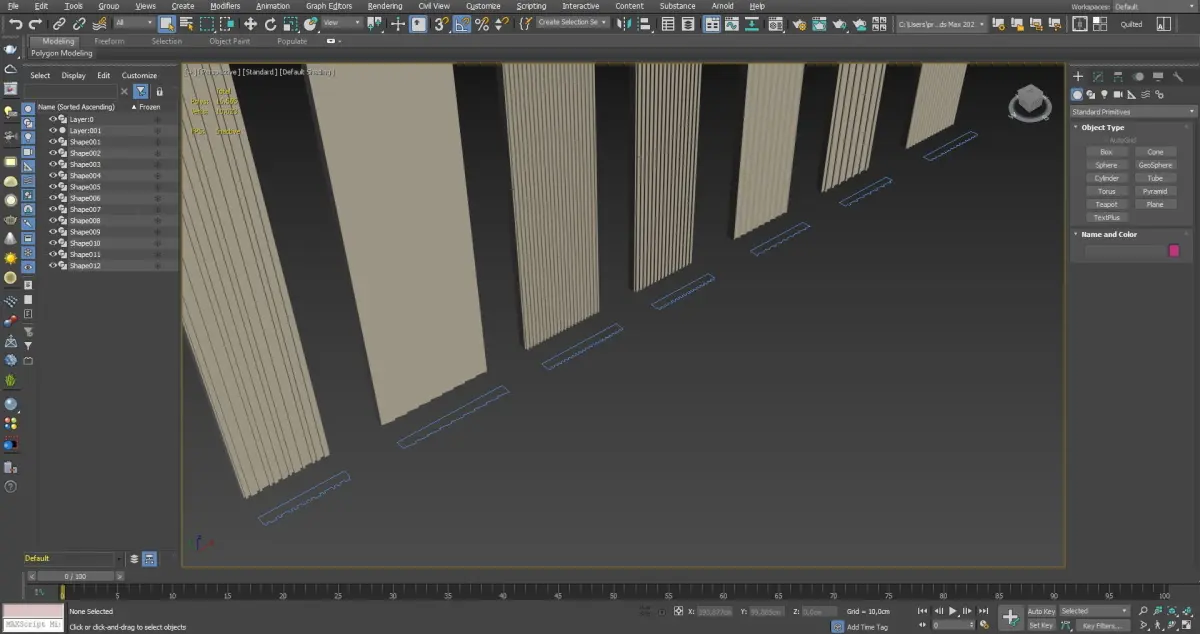Screen dimensions: 1200x634
Task: Toggle the Percent Snap icon
Action: coord(481,22)
